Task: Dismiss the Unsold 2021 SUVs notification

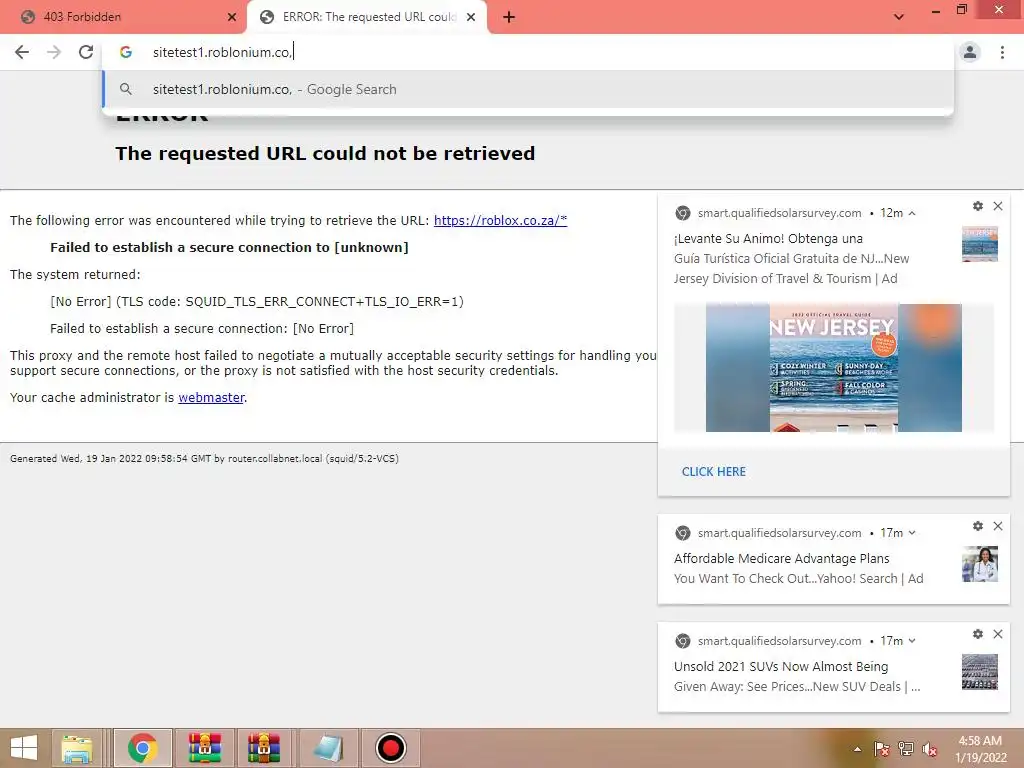Action: 998,633
